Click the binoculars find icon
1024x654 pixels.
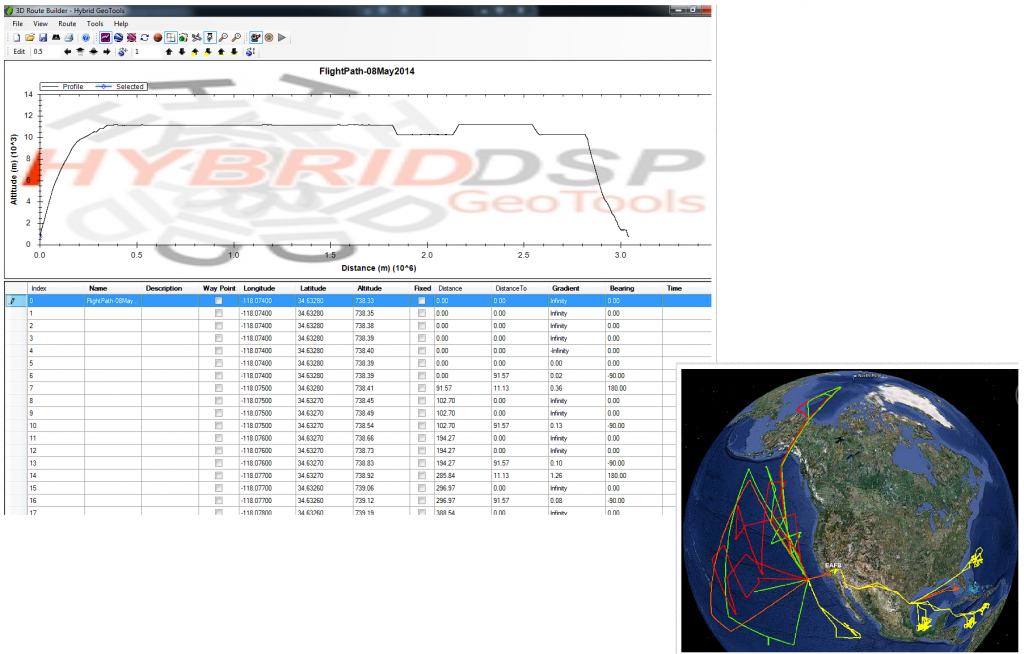56,38
